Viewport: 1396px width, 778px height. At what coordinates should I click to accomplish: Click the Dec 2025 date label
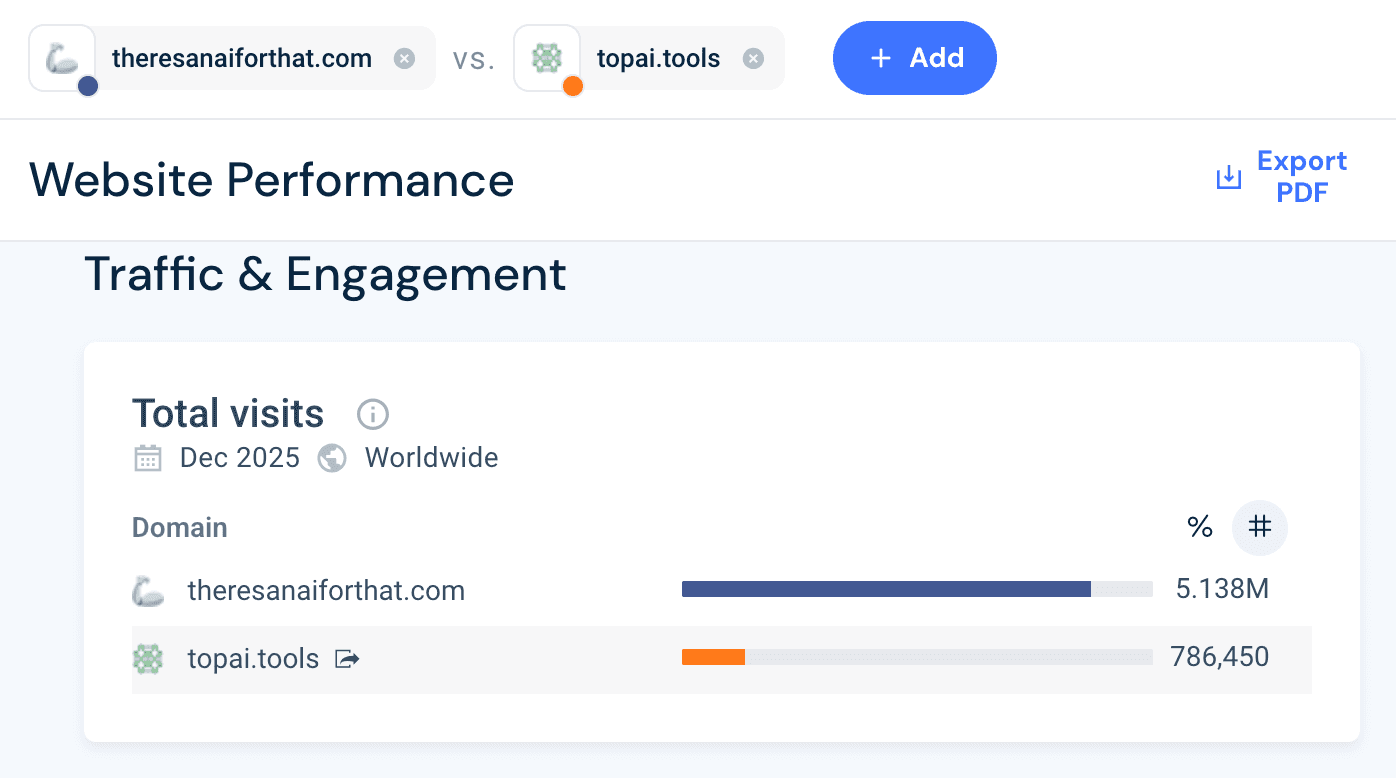tap(240, 458)
